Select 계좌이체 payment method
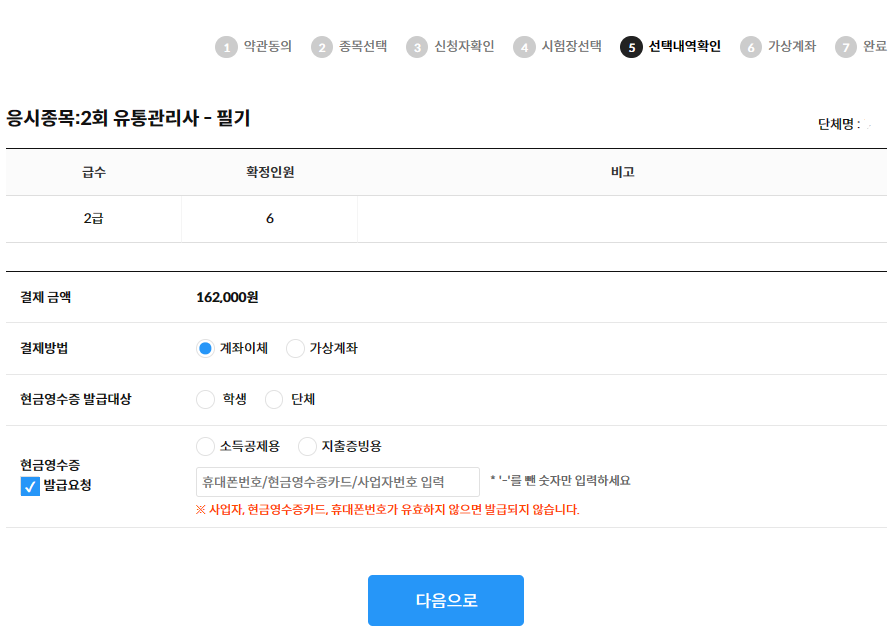Viewport: 896px width, 635px height. point(206,349)
